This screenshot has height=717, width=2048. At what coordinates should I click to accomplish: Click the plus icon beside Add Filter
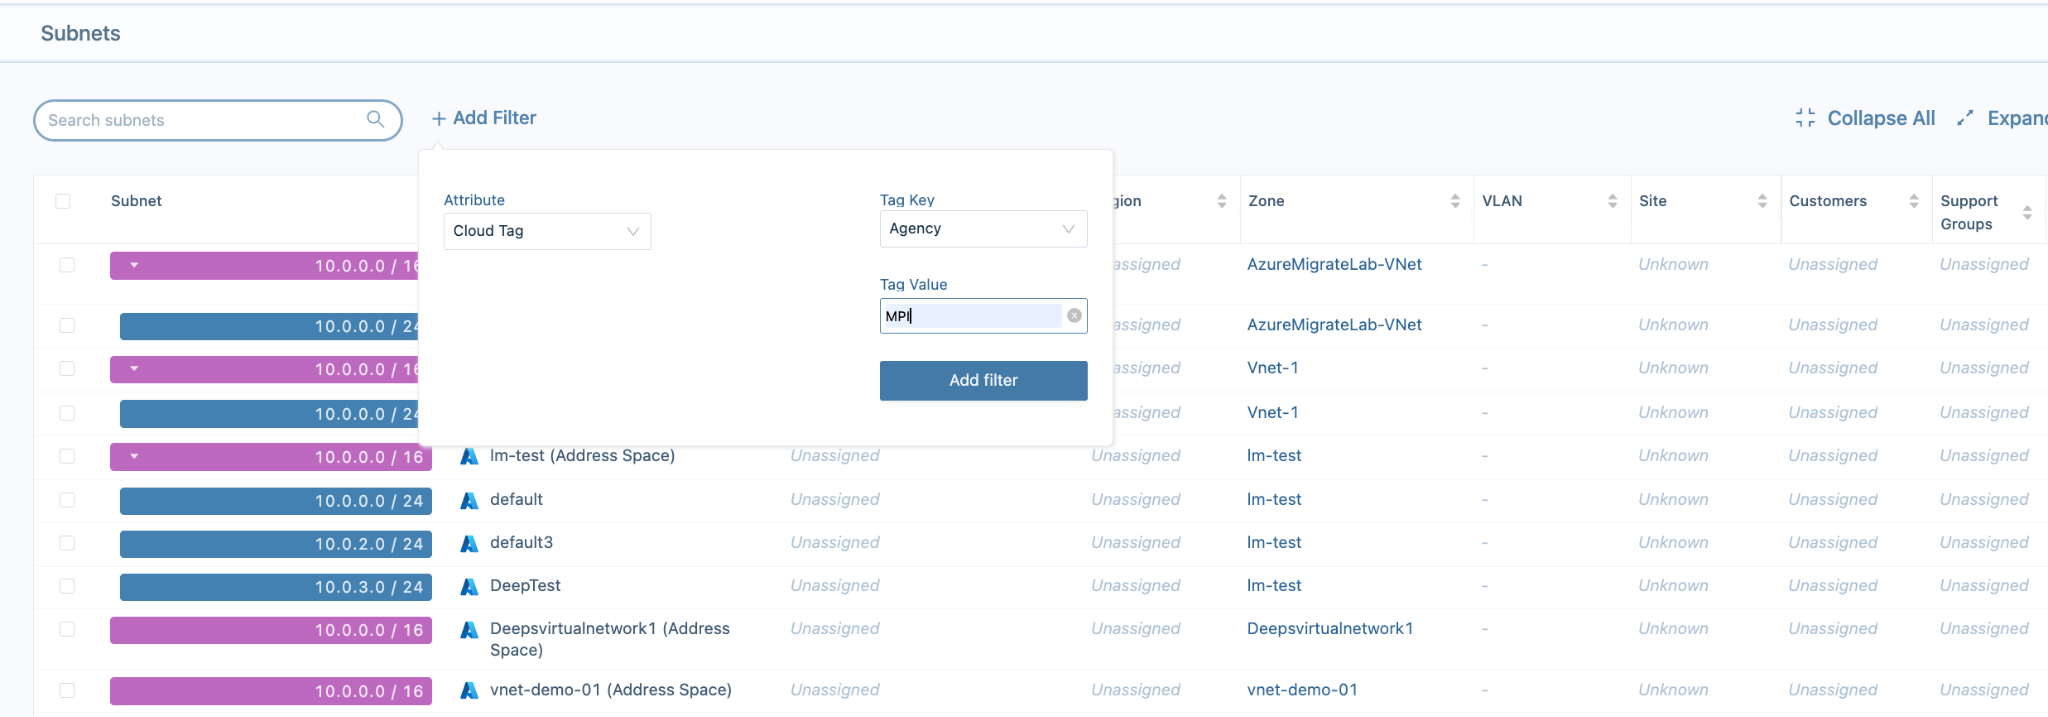point(438,119)
